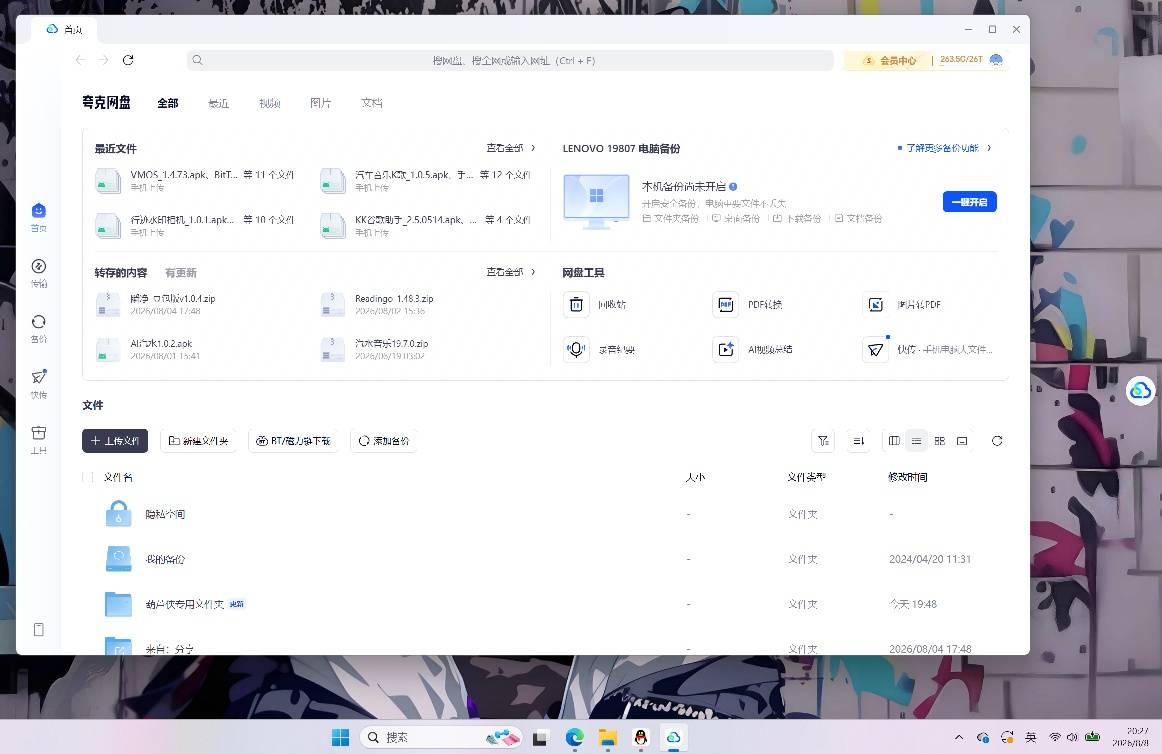Go back with the left arrow icon
Screen dimensions: 1162x754
point(80,60)
